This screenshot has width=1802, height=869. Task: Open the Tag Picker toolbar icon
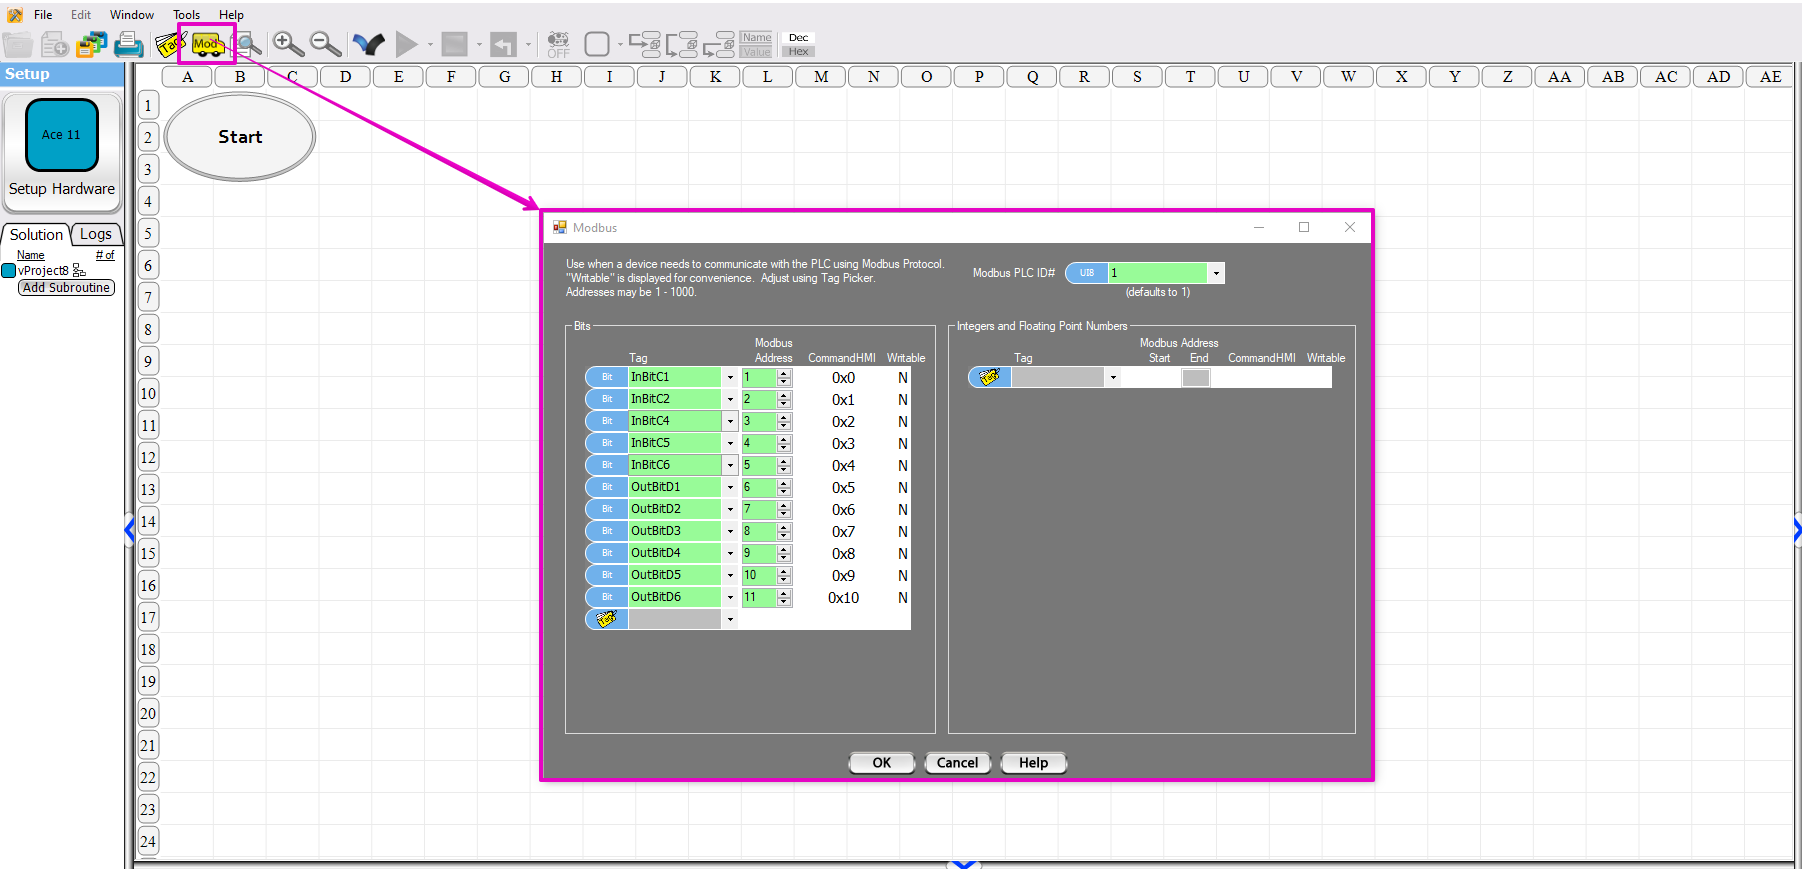(x=169, y=44)
